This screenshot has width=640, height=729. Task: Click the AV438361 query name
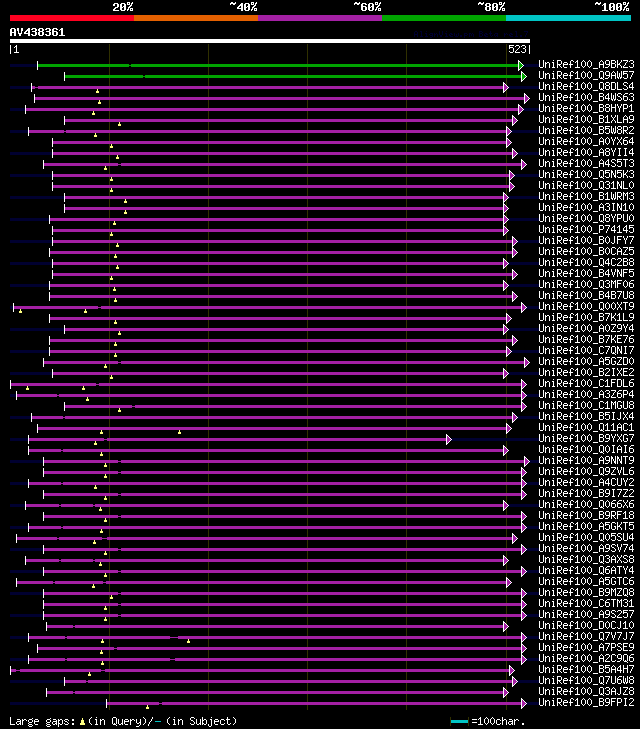(x=37, y=32)
